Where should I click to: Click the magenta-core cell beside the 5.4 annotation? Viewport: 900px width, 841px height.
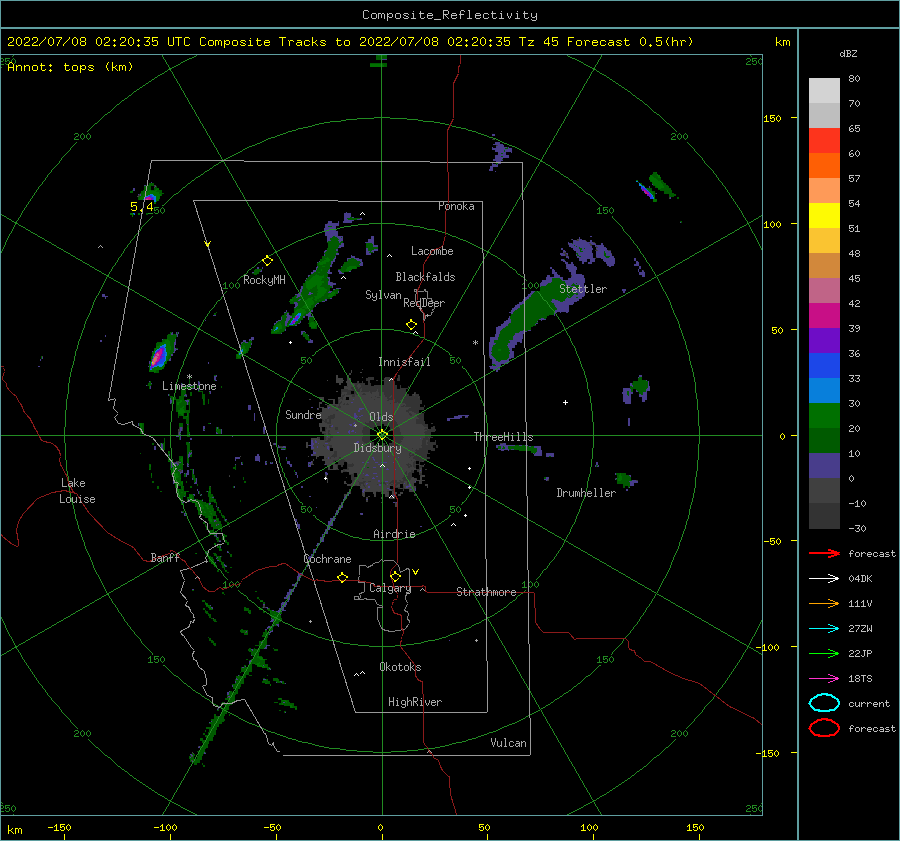tap(150, 195)
